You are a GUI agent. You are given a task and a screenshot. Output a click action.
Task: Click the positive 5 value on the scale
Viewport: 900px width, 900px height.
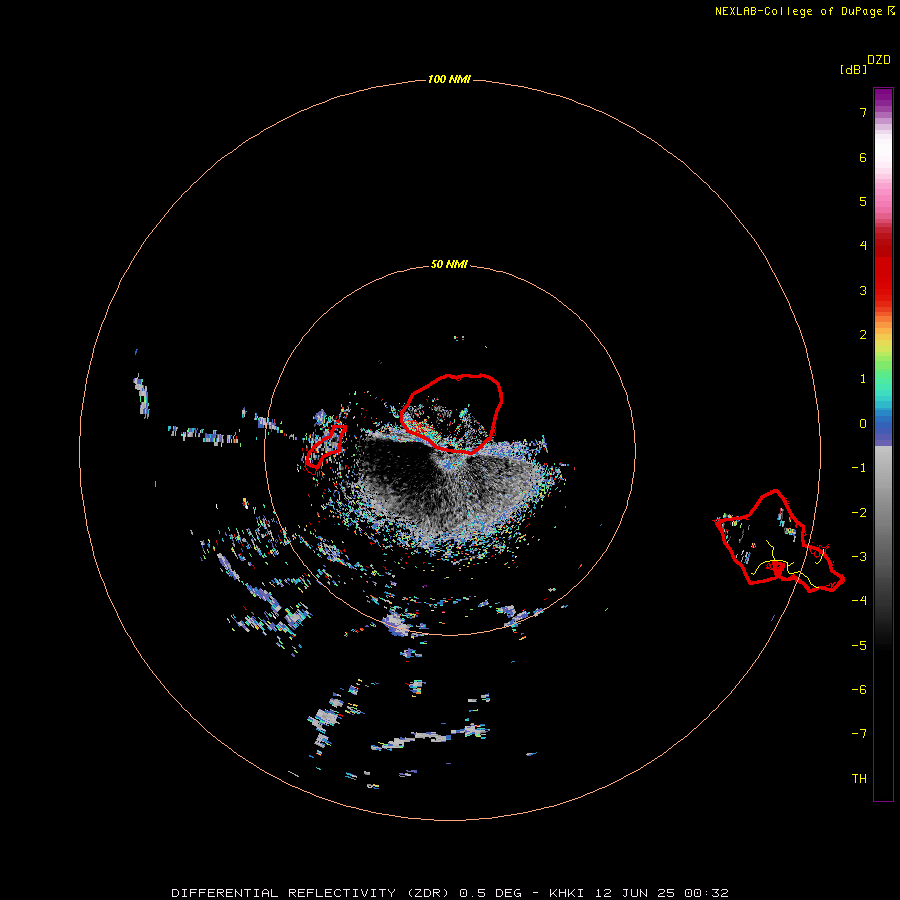[x=863, y=201]
